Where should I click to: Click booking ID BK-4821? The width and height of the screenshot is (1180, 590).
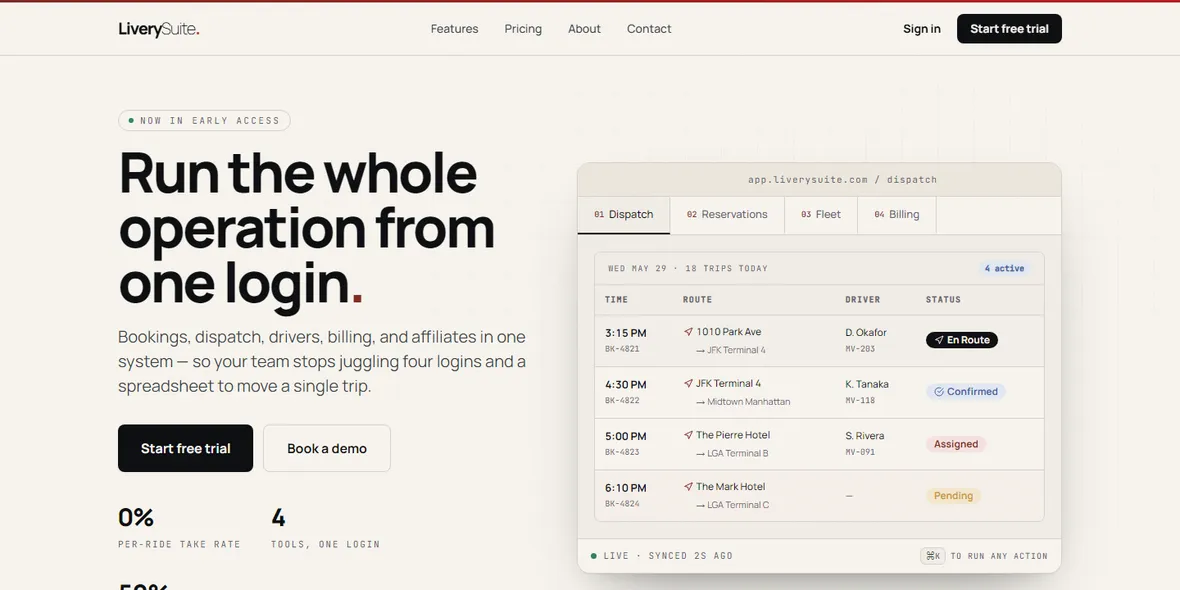coord(622,349)
